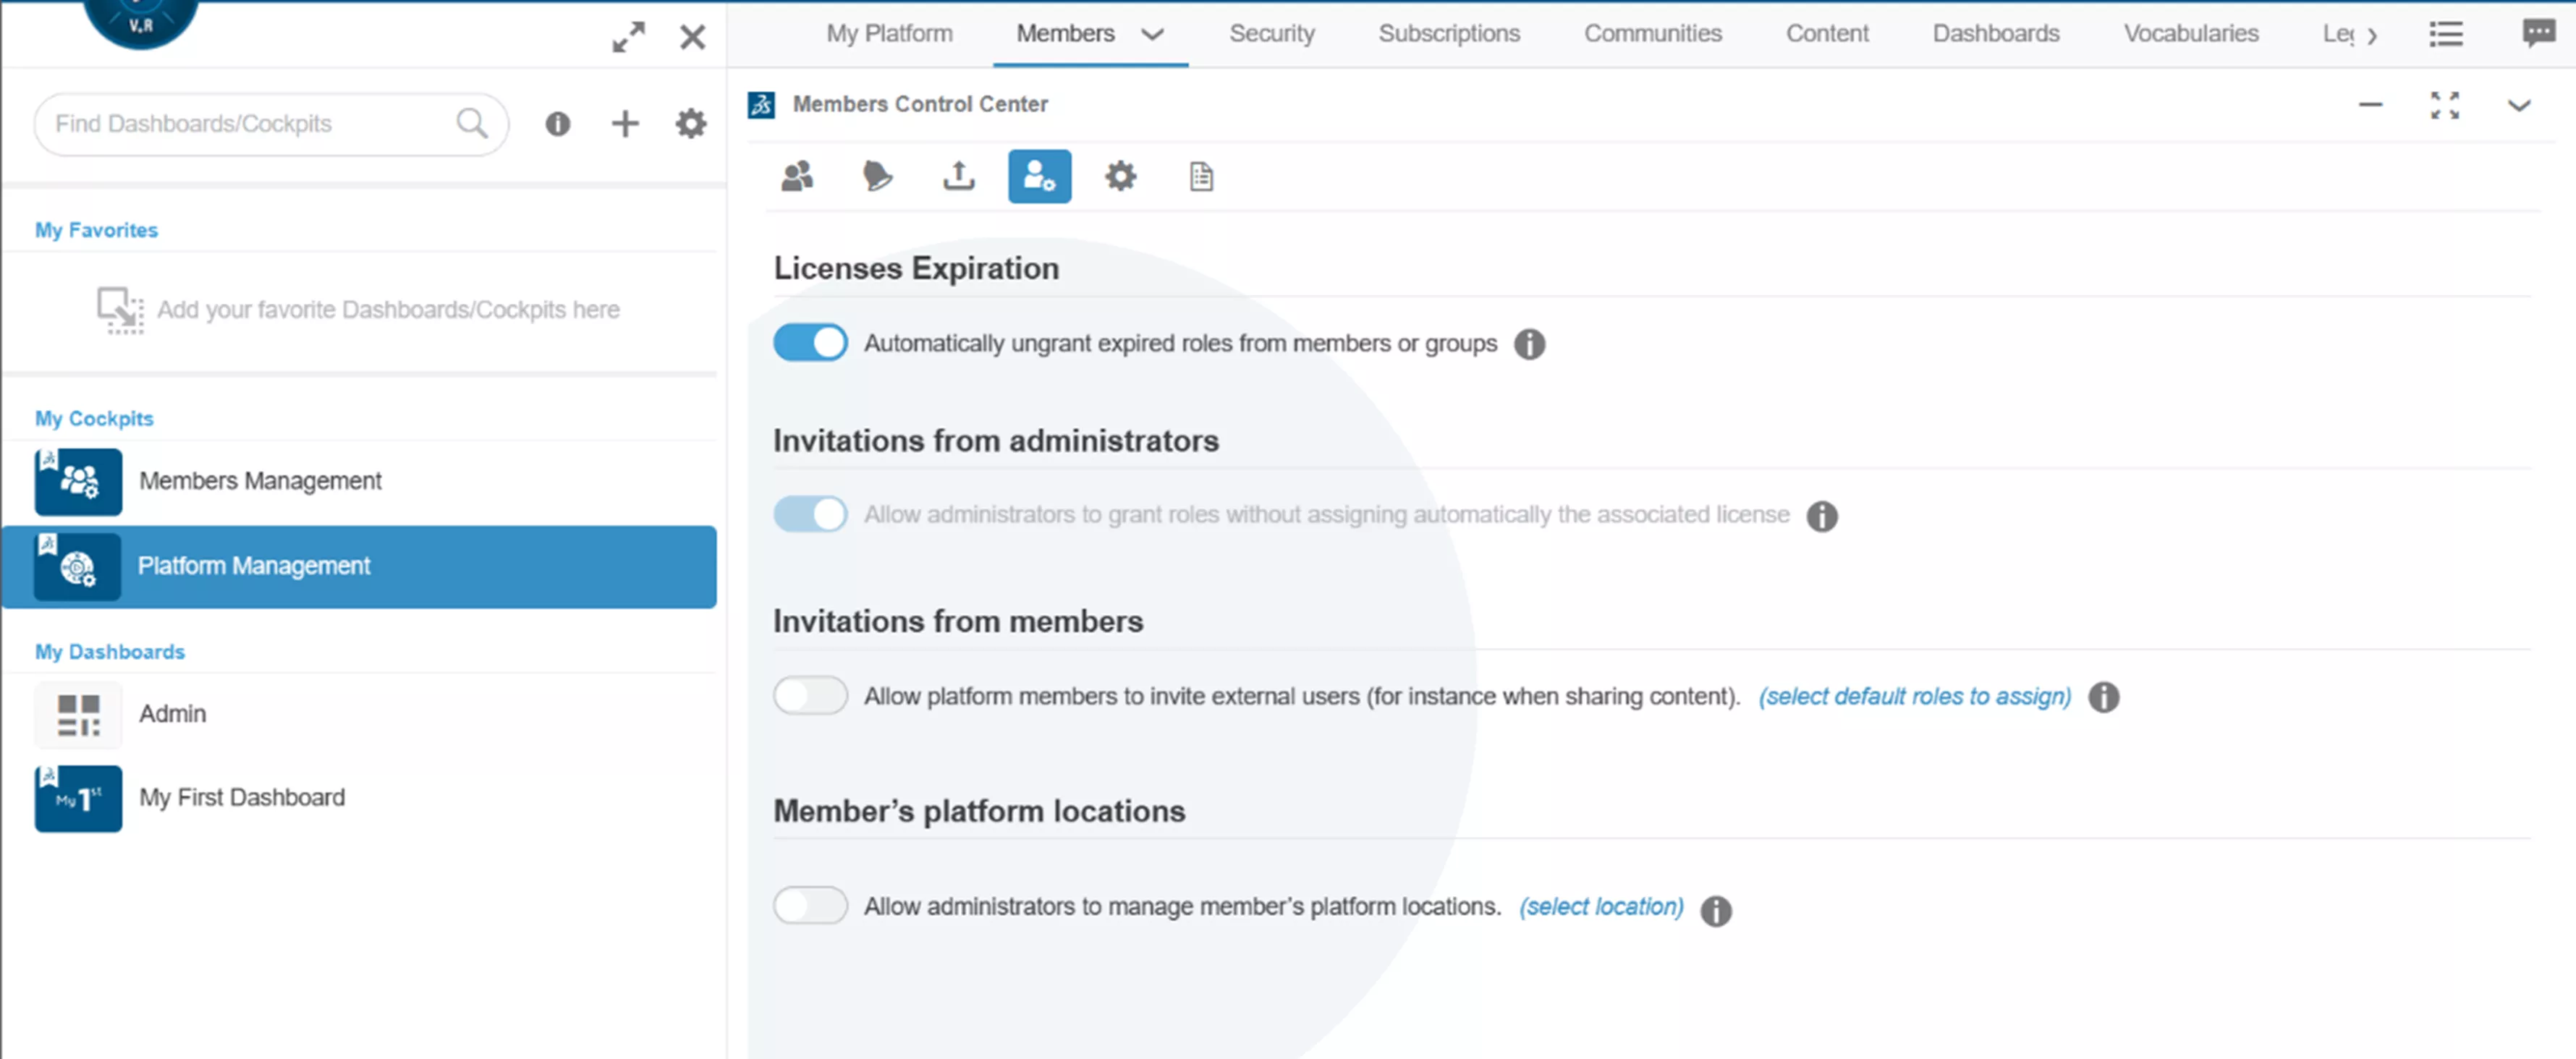Open the list view icon near the top right
The width and height of the screenshot is (2576, 1059).
2447,33
